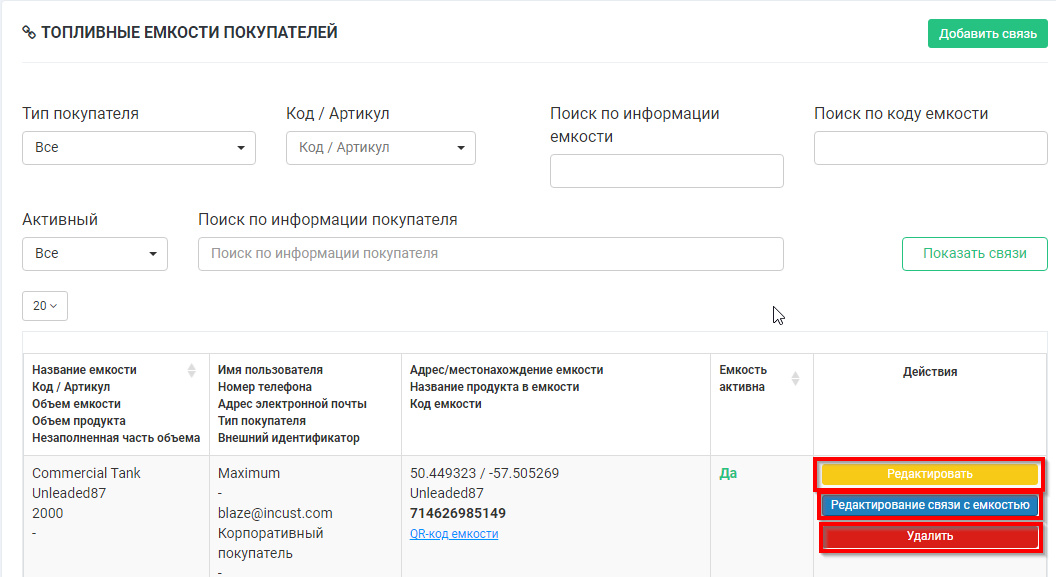This screenshot has height=577, width=1056.
Task: Click the tank code 714626985149
Action: (x=458, y=513)
